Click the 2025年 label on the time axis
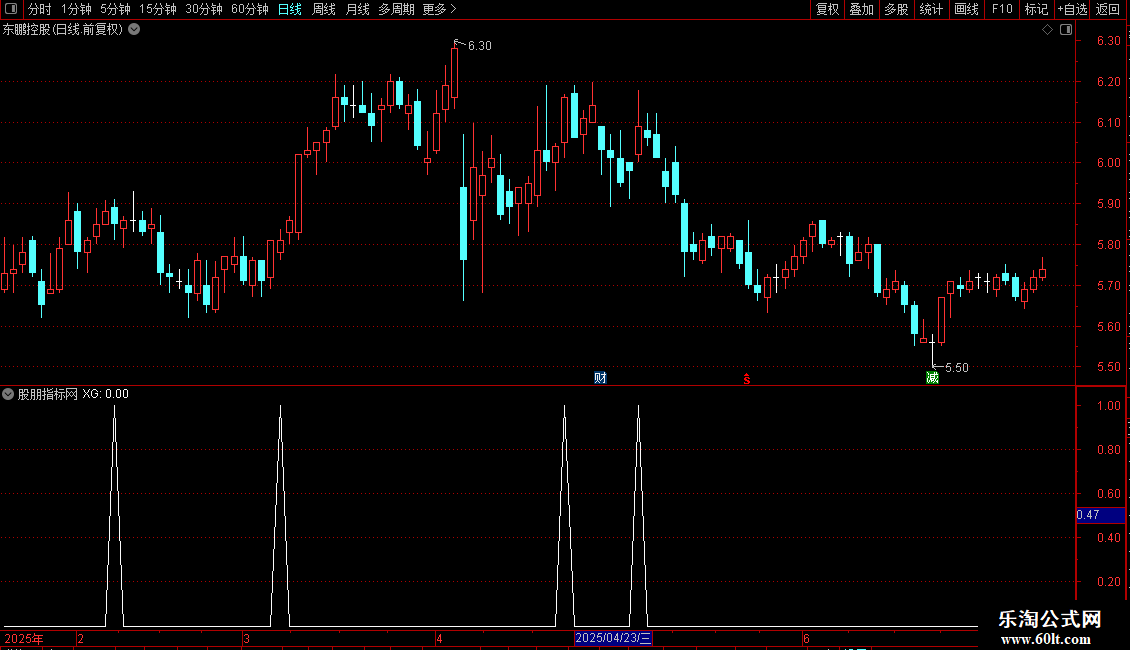The image size is (1130, 650). pyautogui.click(x=24, y=638)
